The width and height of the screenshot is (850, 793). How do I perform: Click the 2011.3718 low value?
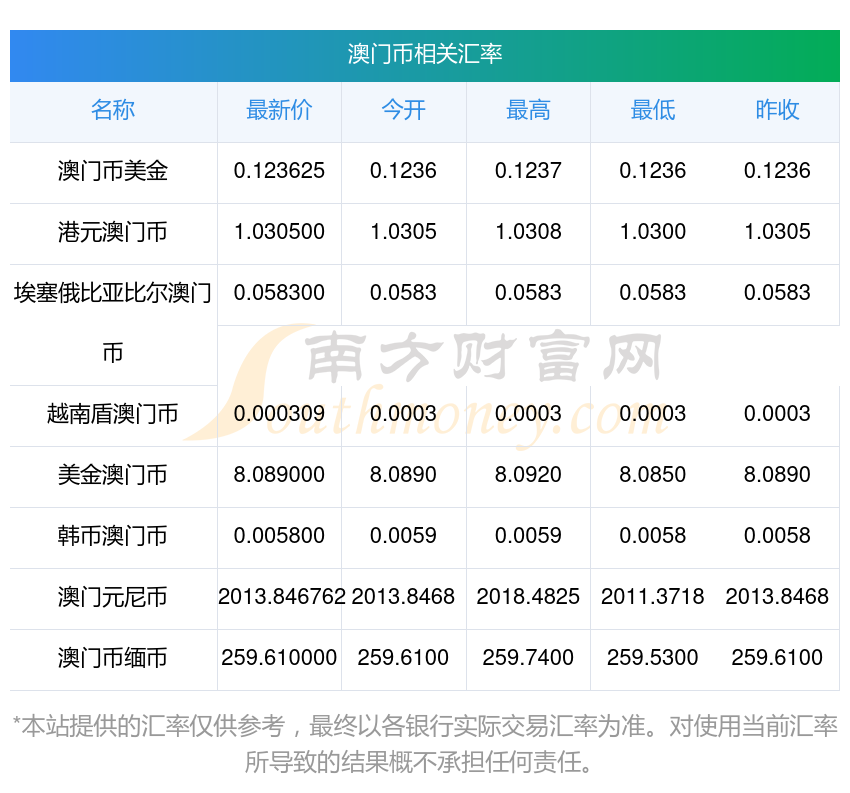[x=653, y=597]
